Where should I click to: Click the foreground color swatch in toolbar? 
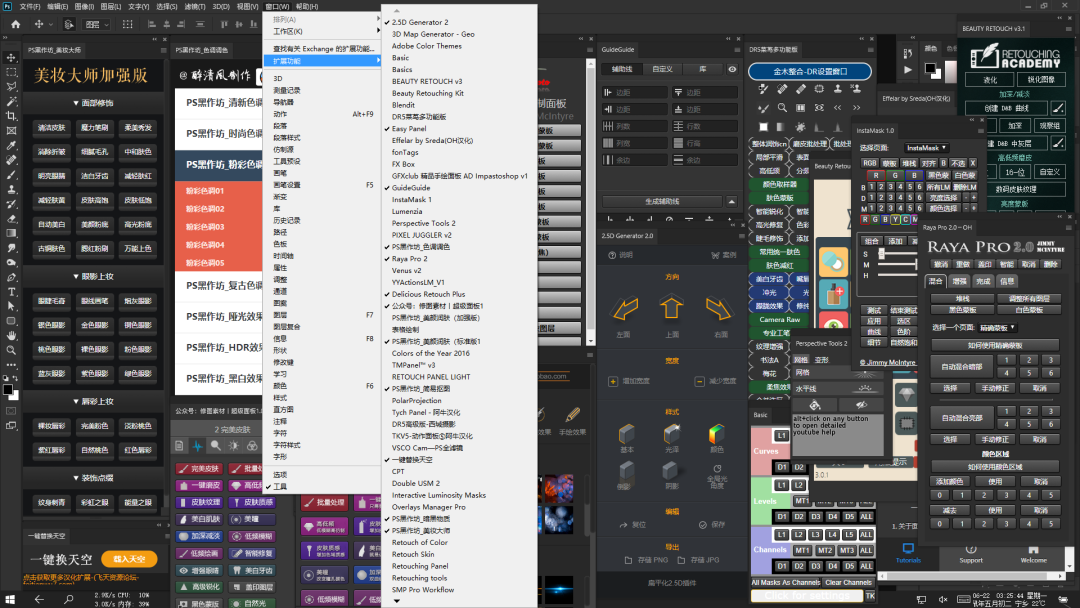coord(8,390)
